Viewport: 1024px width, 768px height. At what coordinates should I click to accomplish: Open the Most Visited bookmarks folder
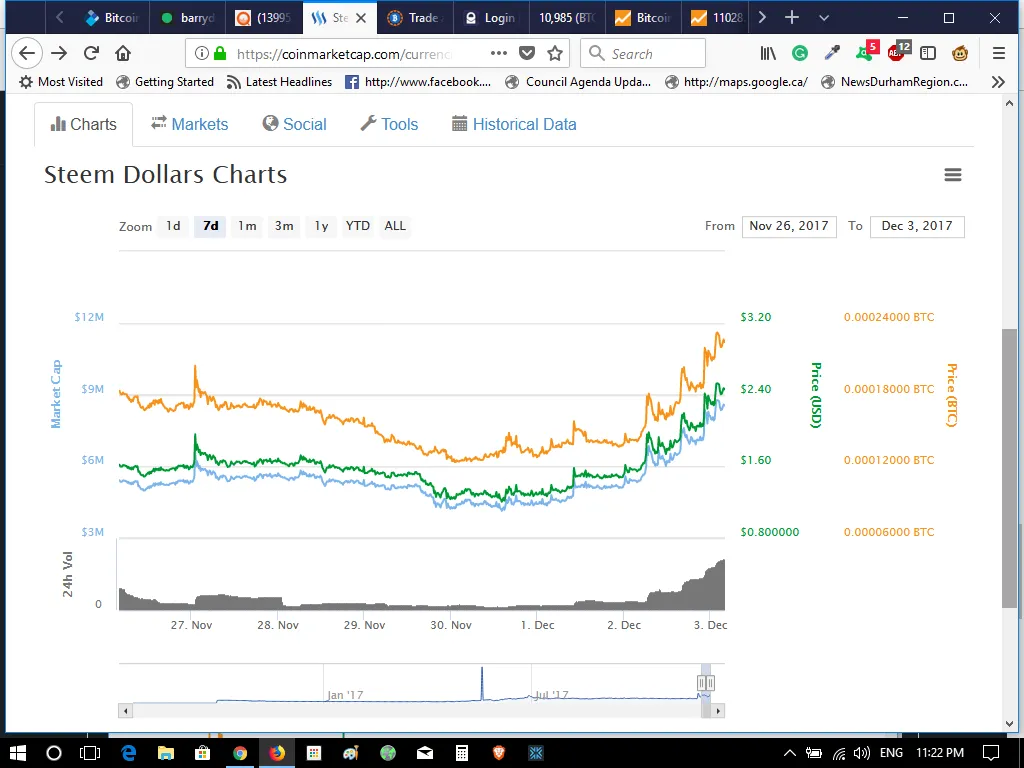click(x=61, y=82)
